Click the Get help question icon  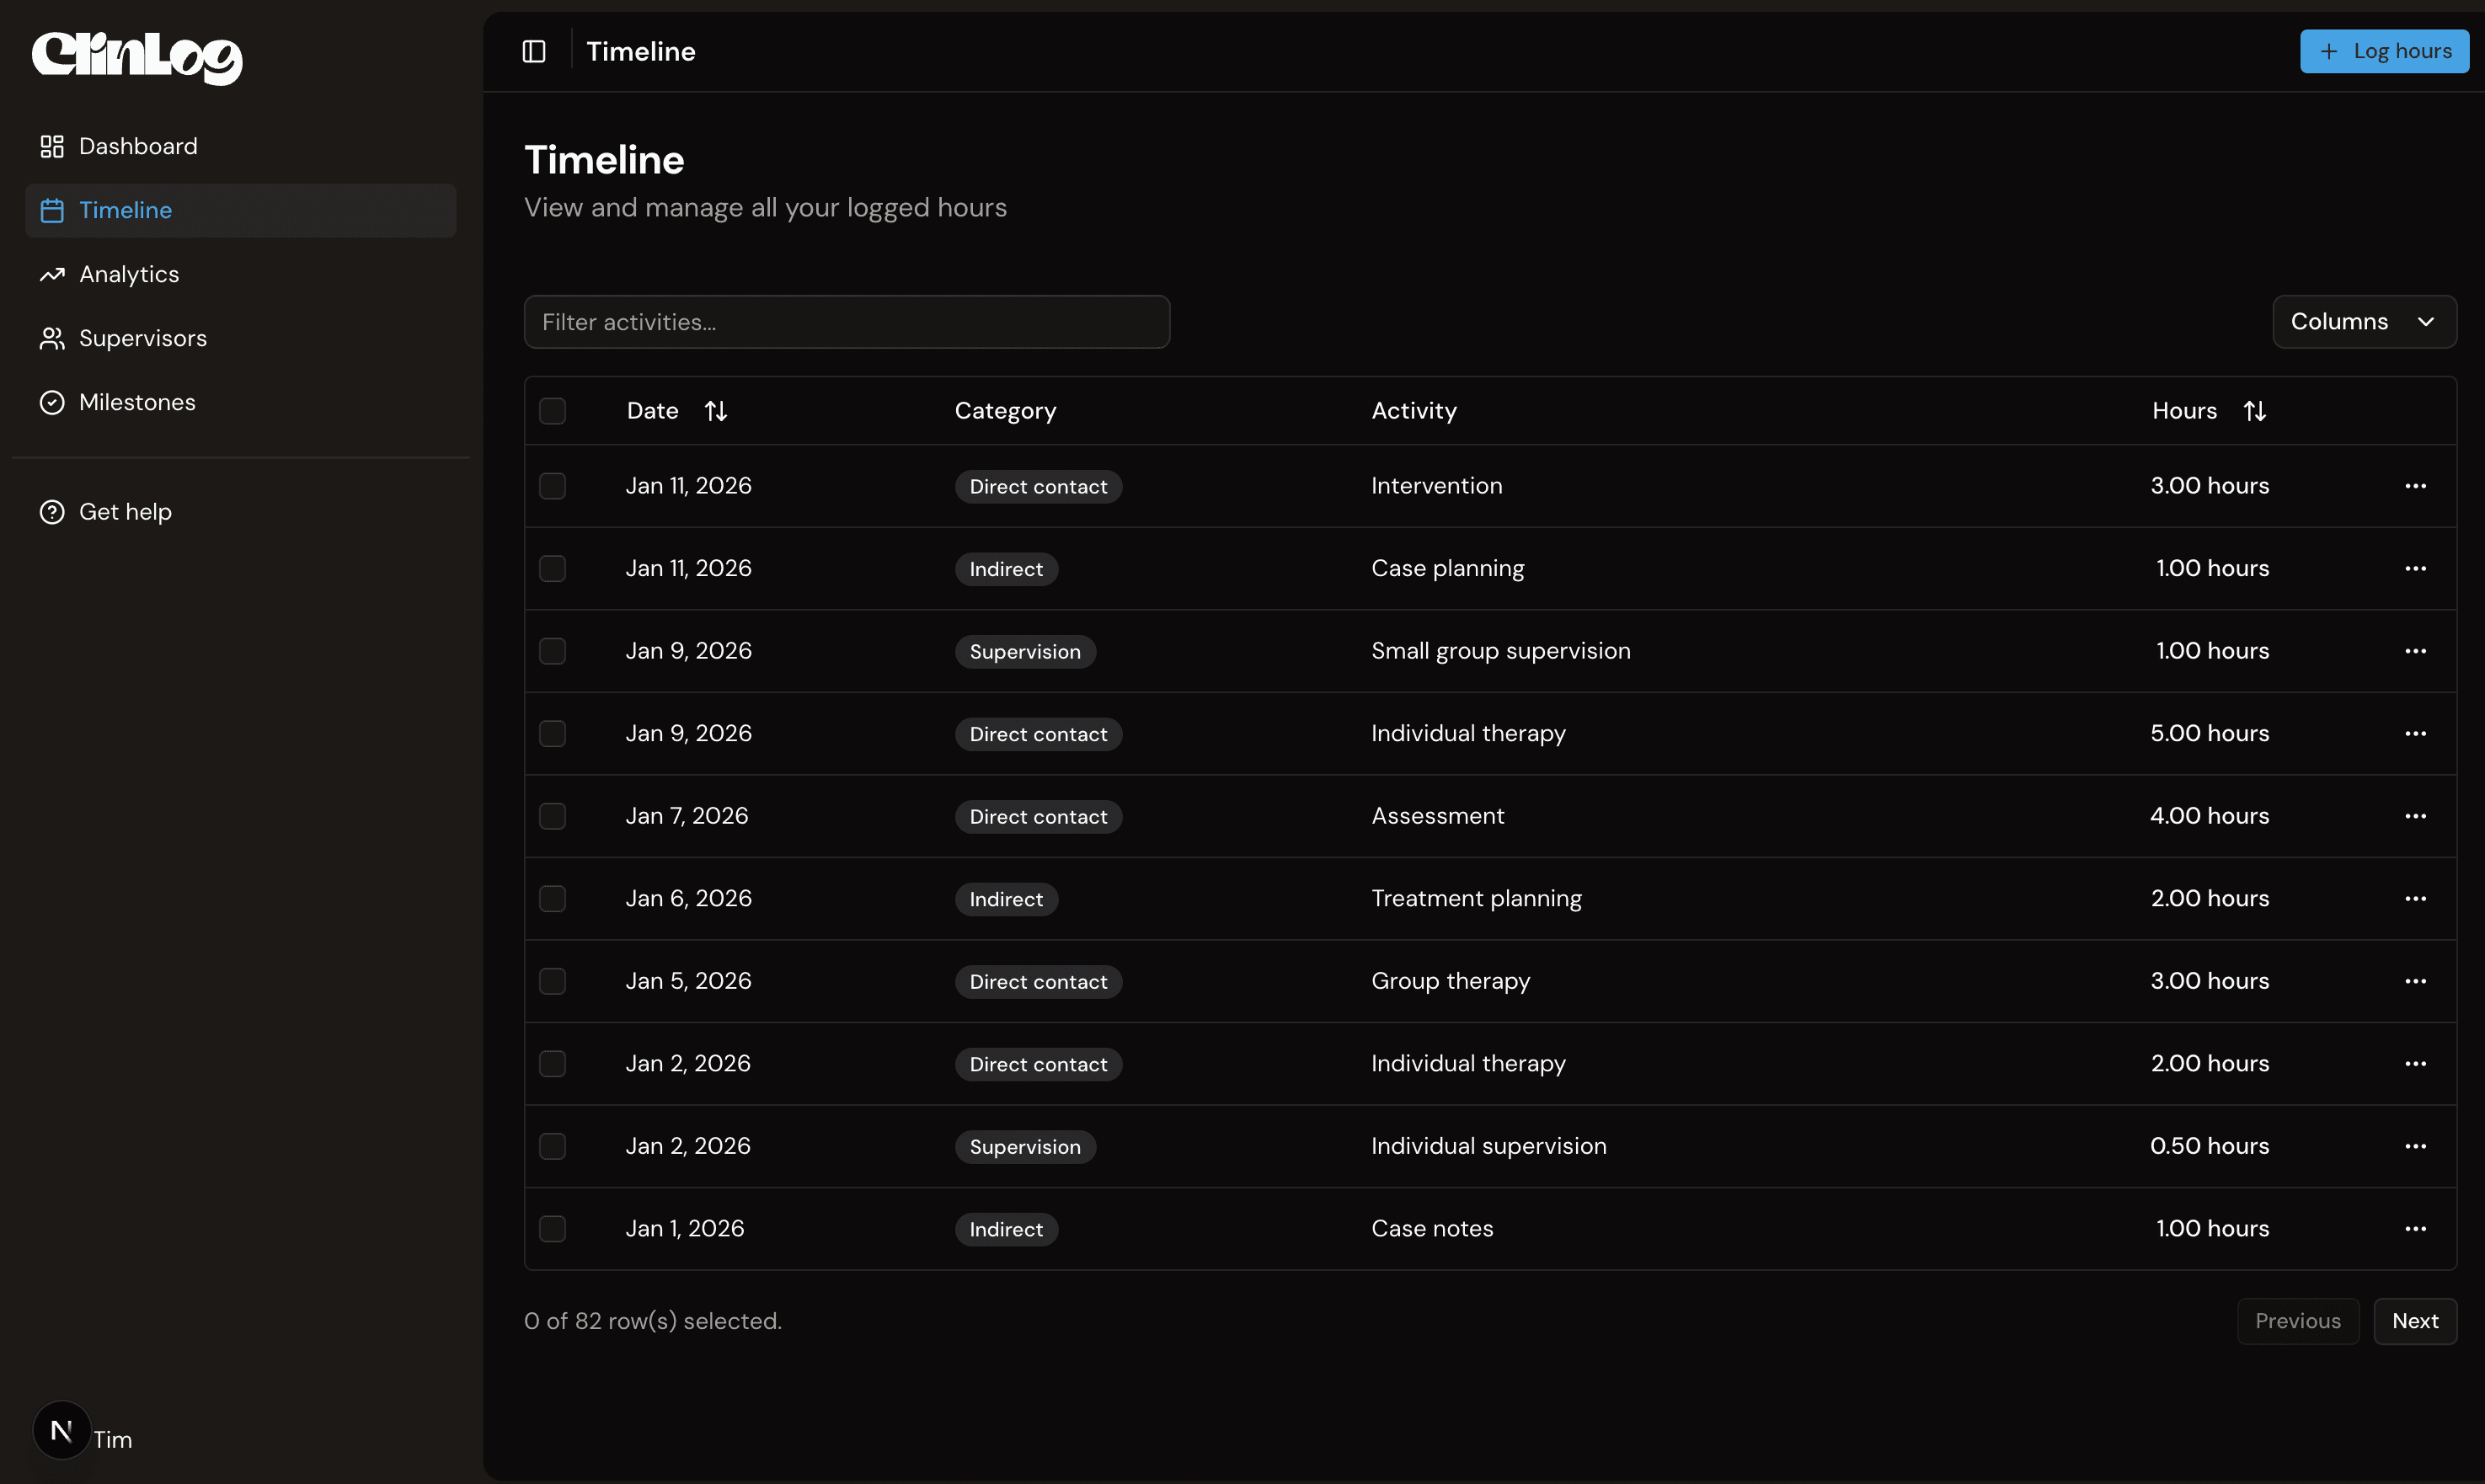click(52, 512)
